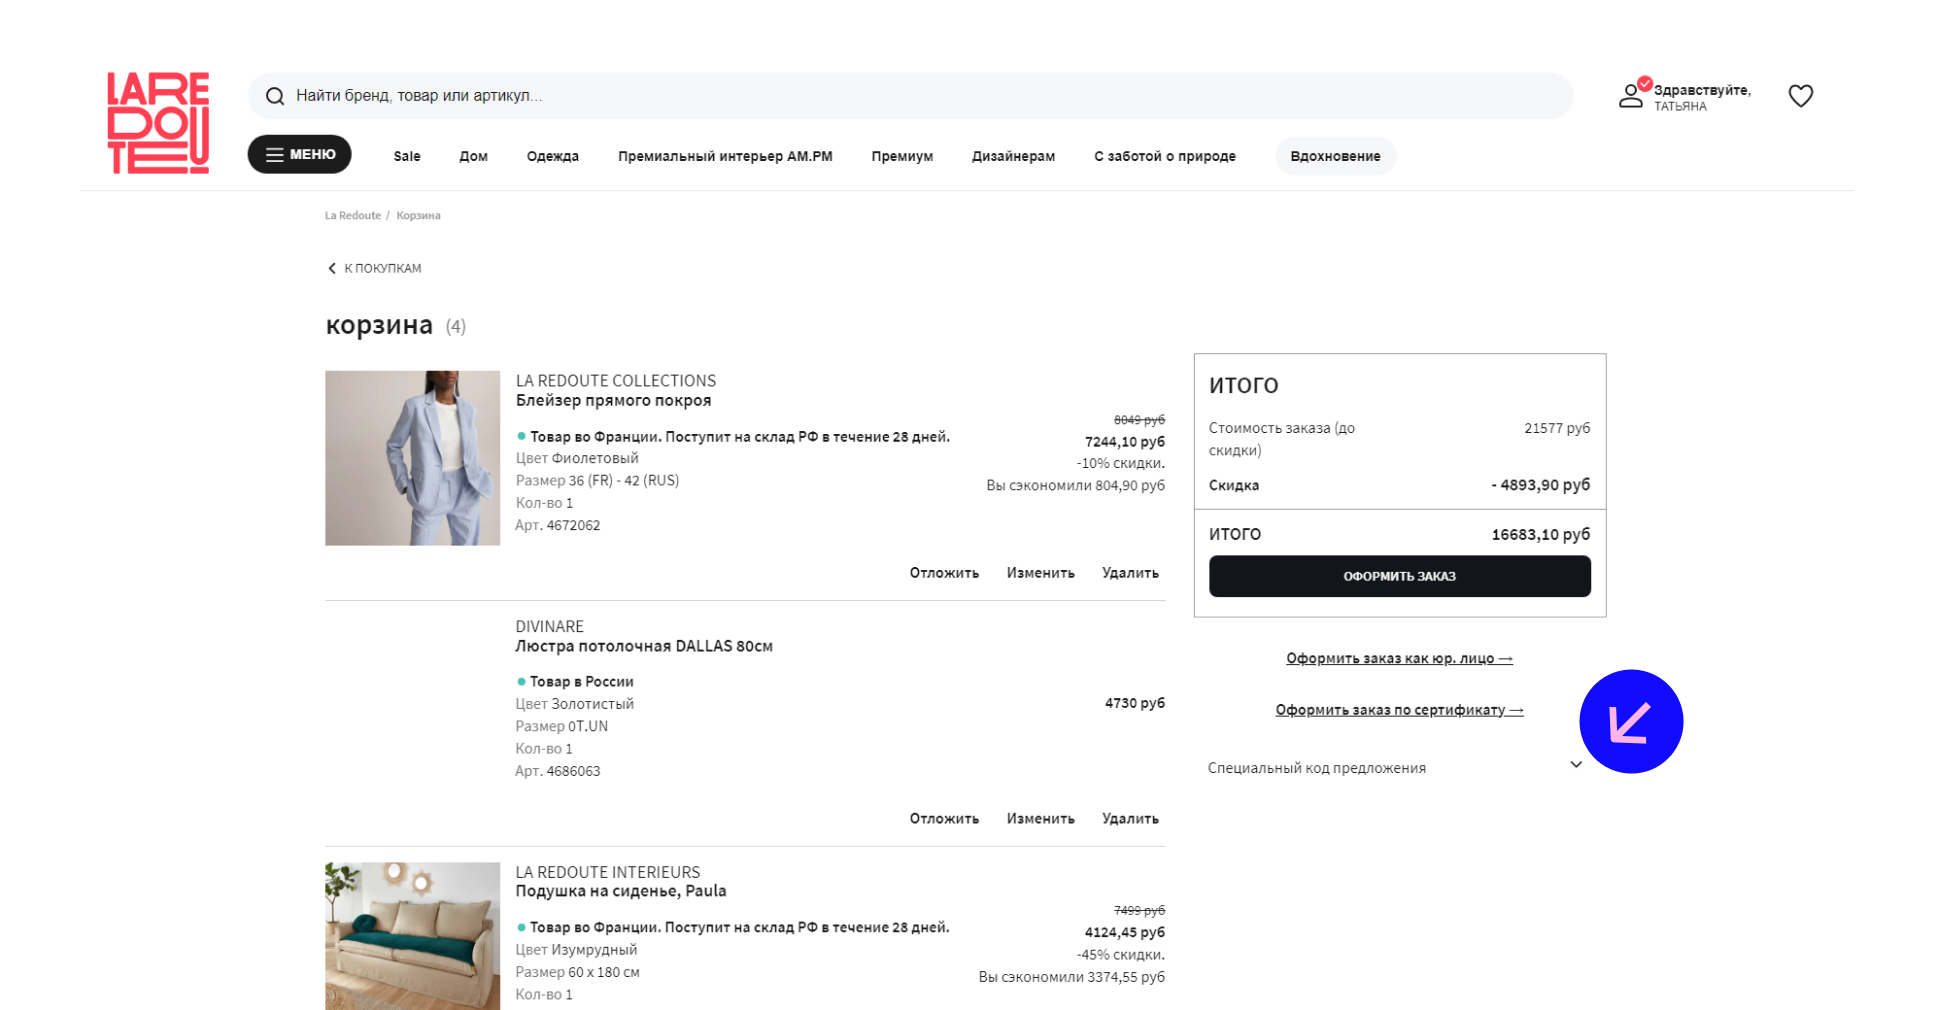Viewport: 1934px width, 1010px height.
Task: Open the user account icon
Action: [x=1631, y=95]
